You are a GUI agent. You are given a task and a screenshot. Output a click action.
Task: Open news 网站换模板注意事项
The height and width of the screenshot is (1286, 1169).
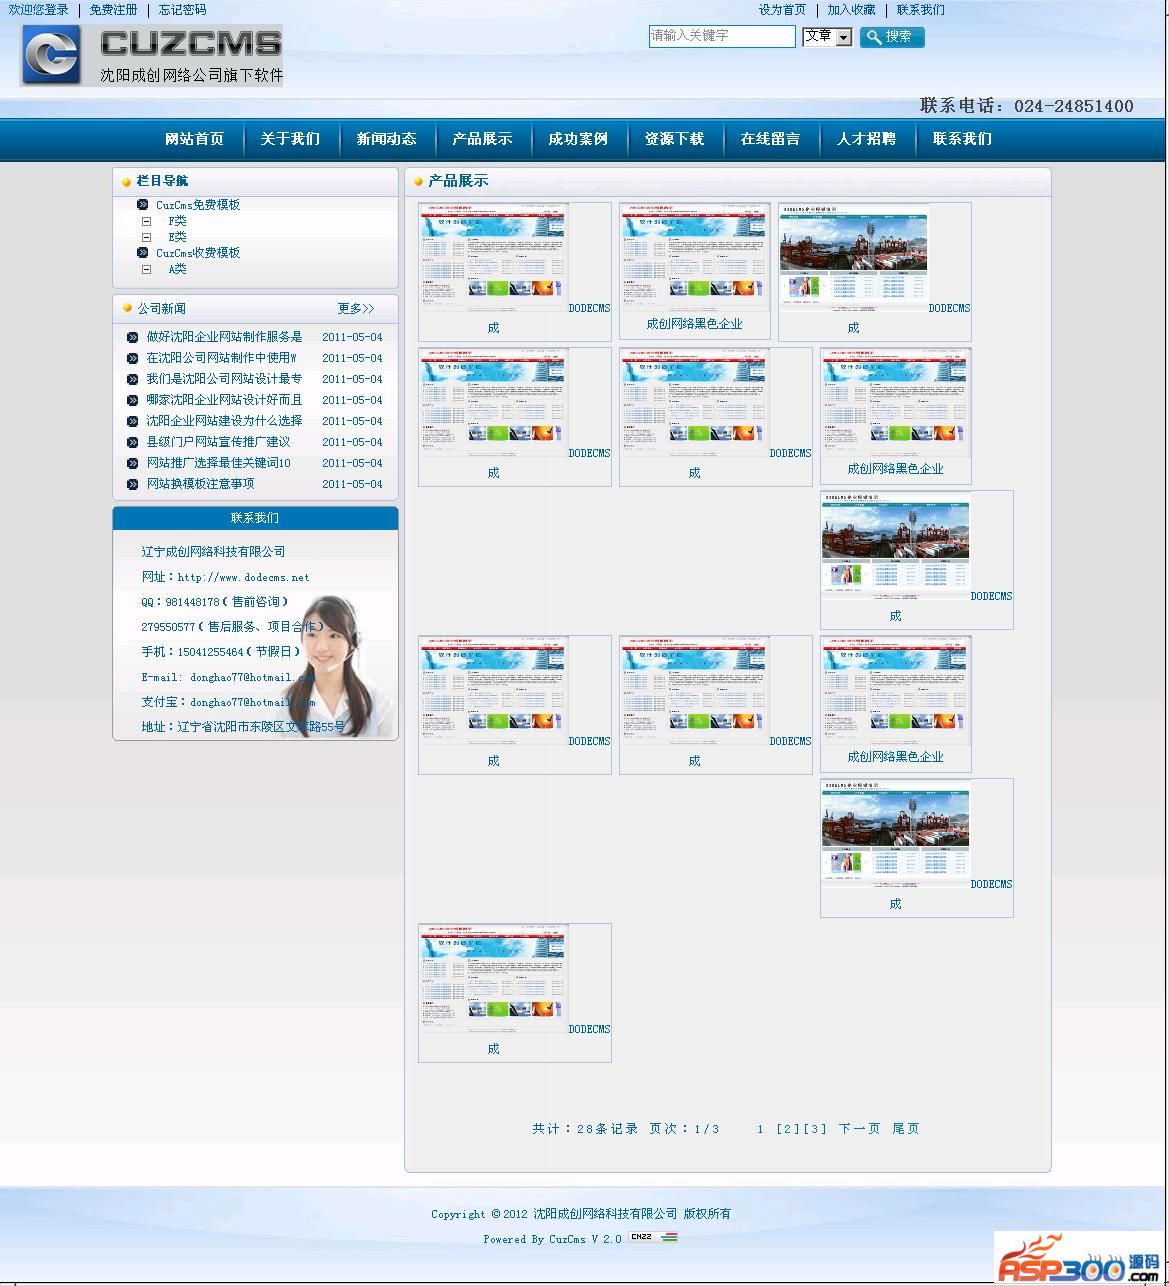coord(201,484)
